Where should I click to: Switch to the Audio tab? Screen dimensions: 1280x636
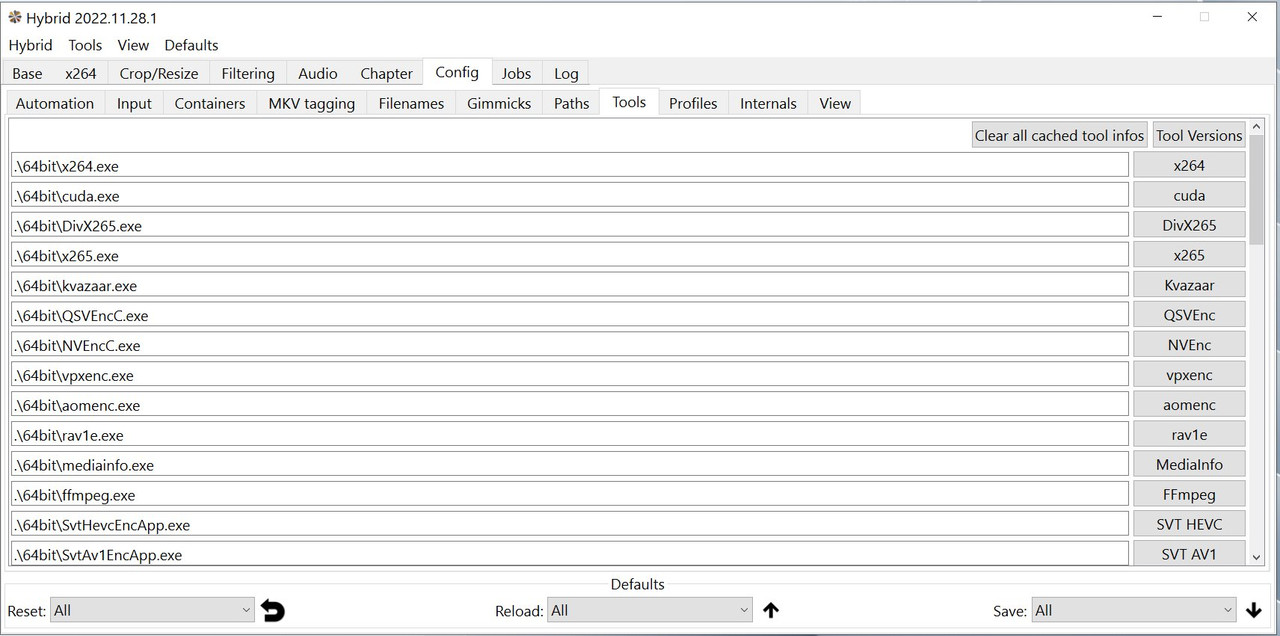click(318, 73)
